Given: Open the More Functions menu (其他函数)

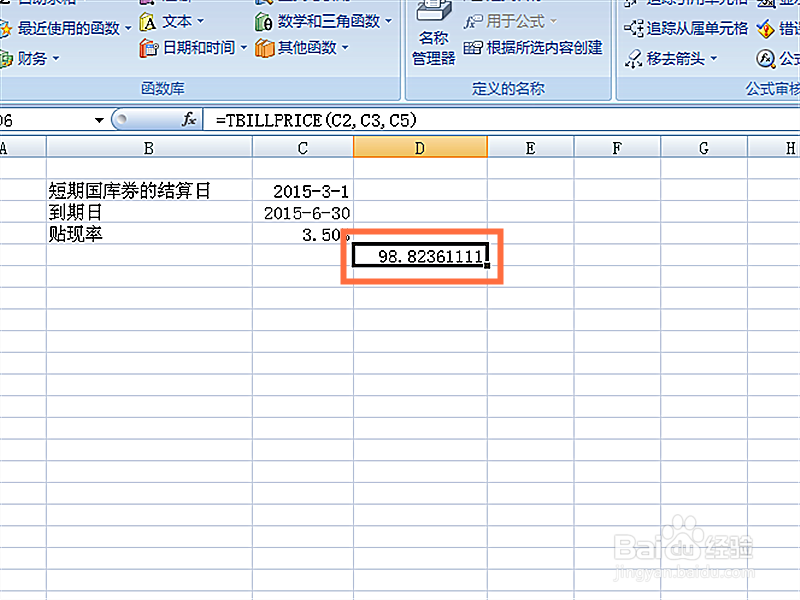Looking at the screenshot, I should click(302, 48).
